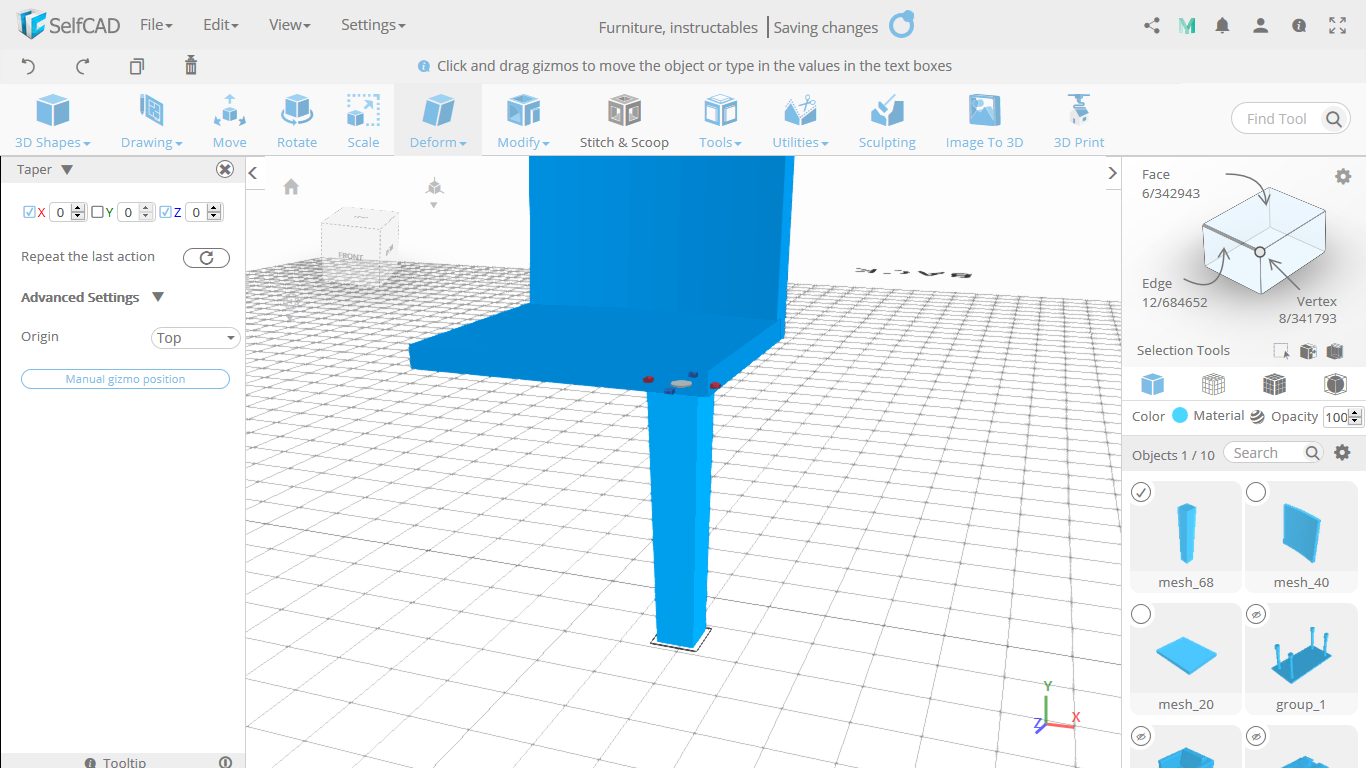This screenshot has width=1366, height=768.
Task: Click the Redo arrow icon
Action: pos(83,66)
